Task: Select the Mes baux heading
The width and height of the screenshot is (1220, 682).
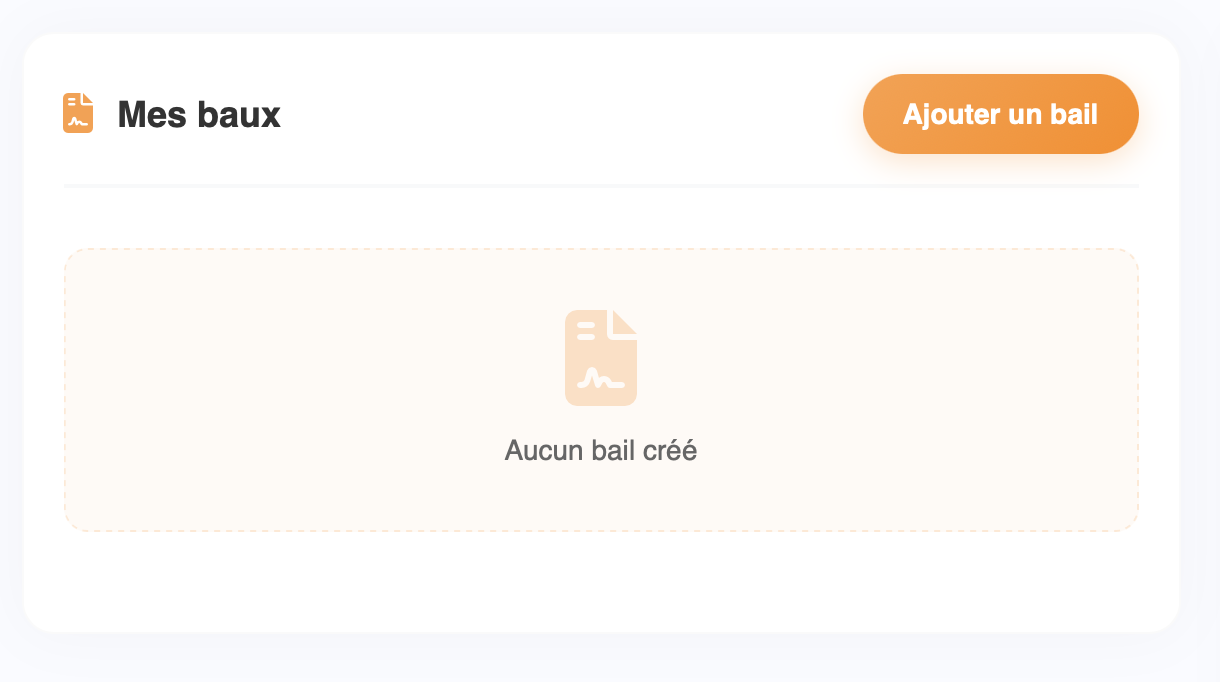Action: pyautogui.click(x=199, y=115)
